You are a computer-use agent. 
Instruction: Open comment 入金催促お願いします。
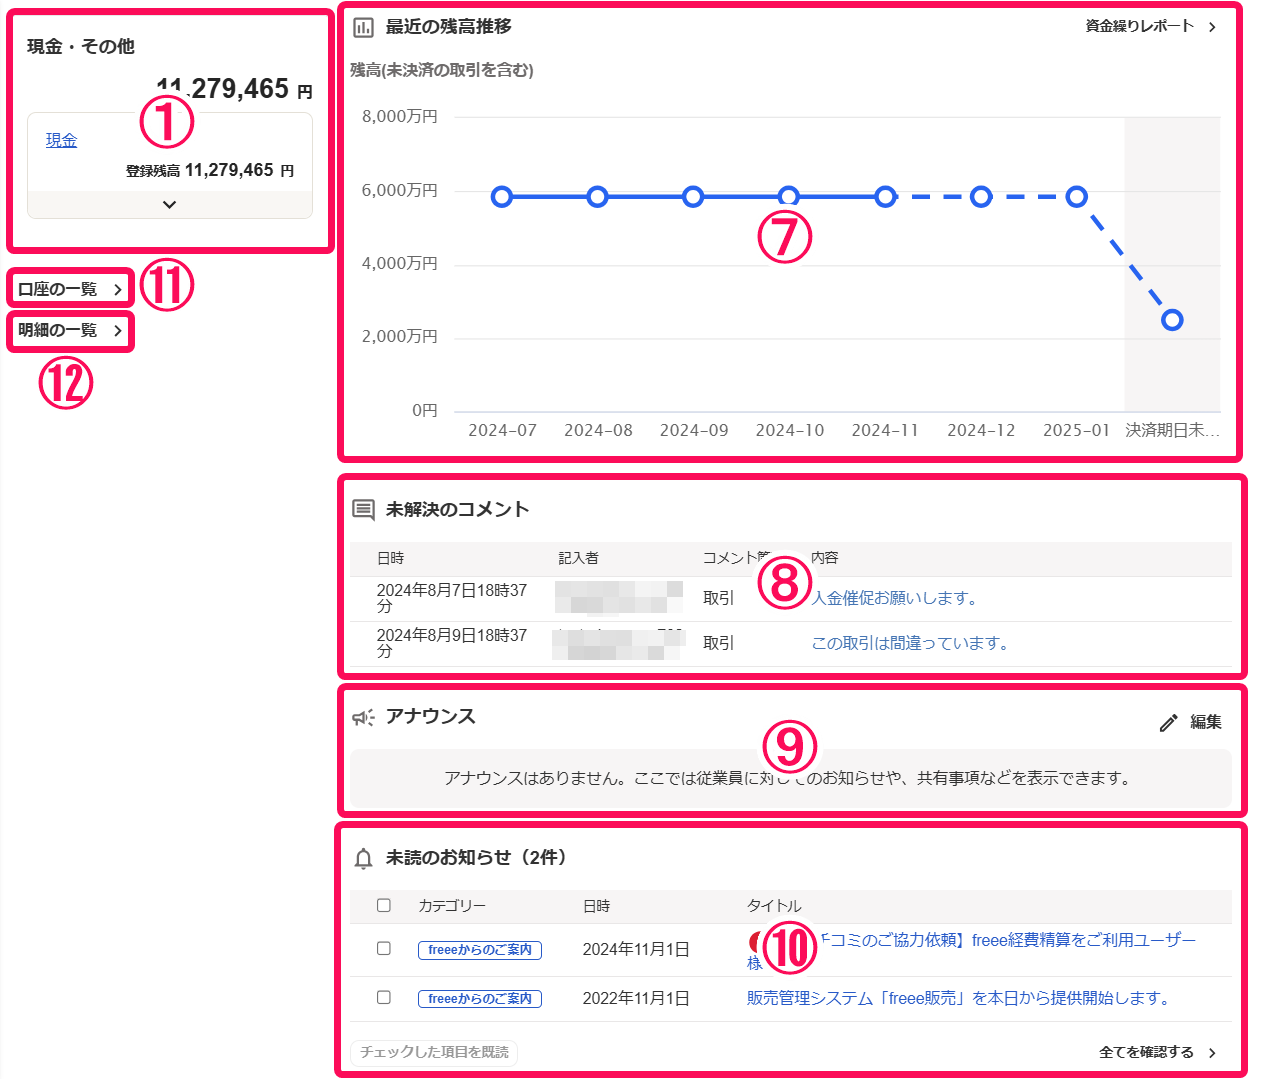point(895,598)
